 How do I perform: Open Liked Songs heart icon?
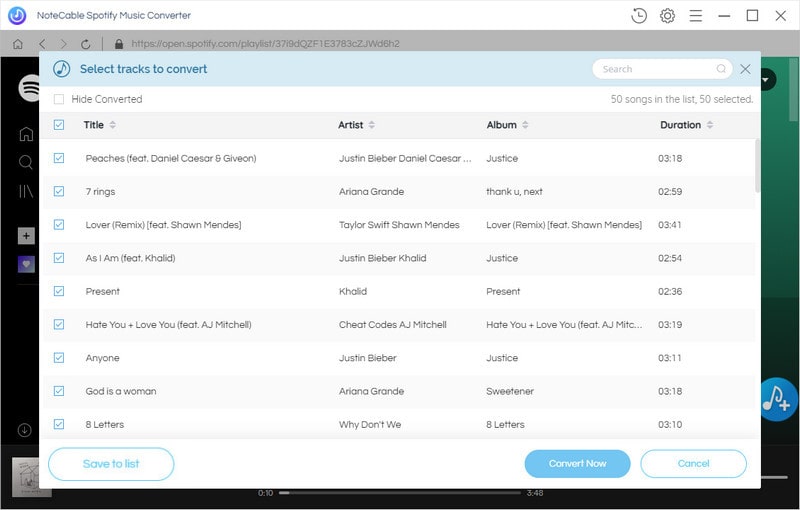[27, 264]
